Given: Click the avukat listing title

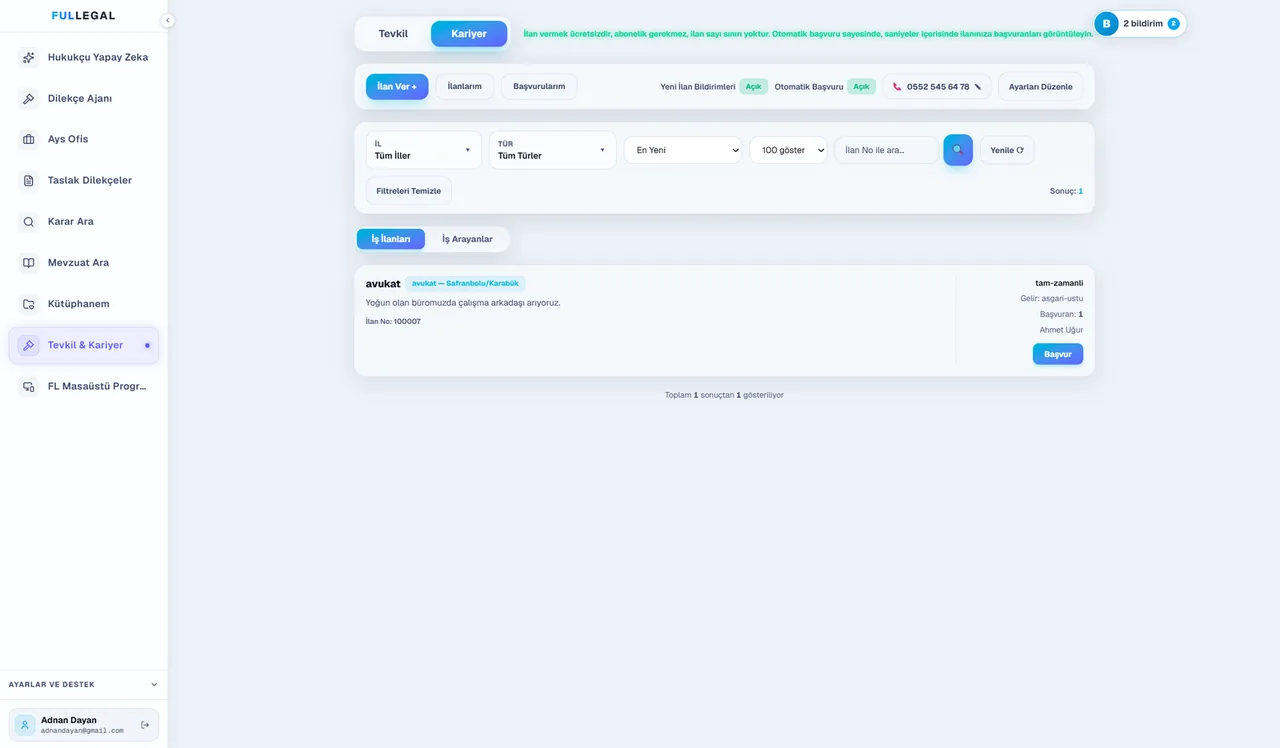Looking at the screenshot, I should point(383,284).
